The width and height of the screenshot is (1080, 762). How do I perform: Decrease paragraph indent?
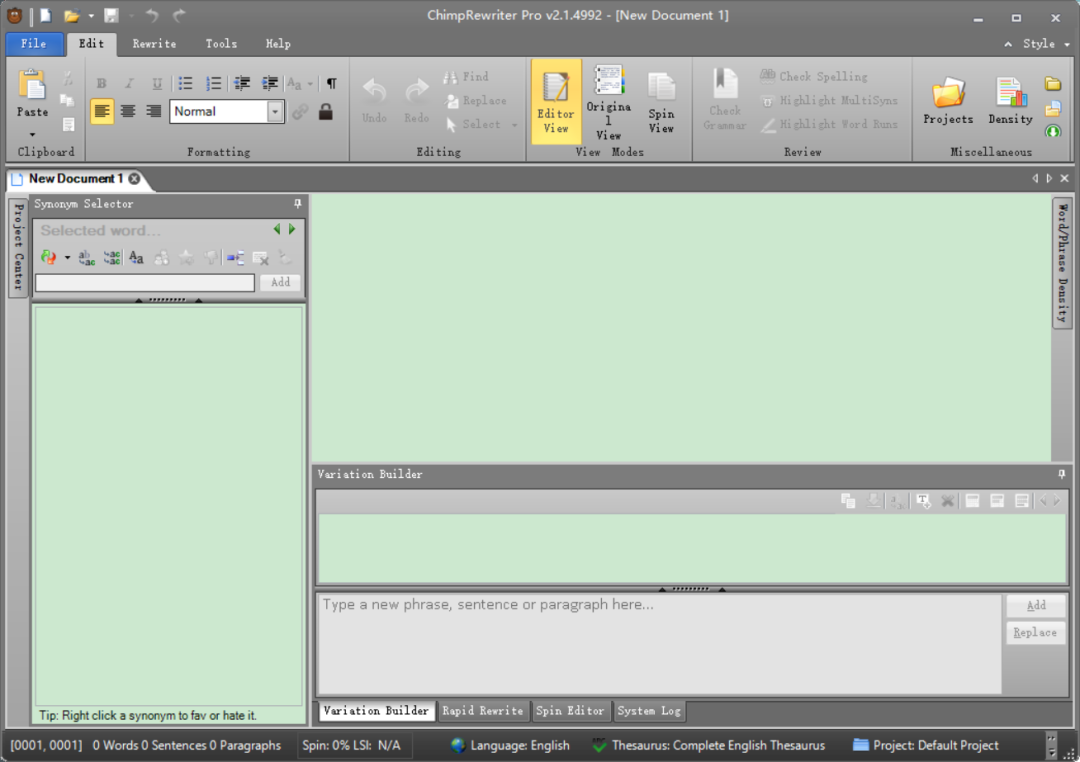pos(242,83)
